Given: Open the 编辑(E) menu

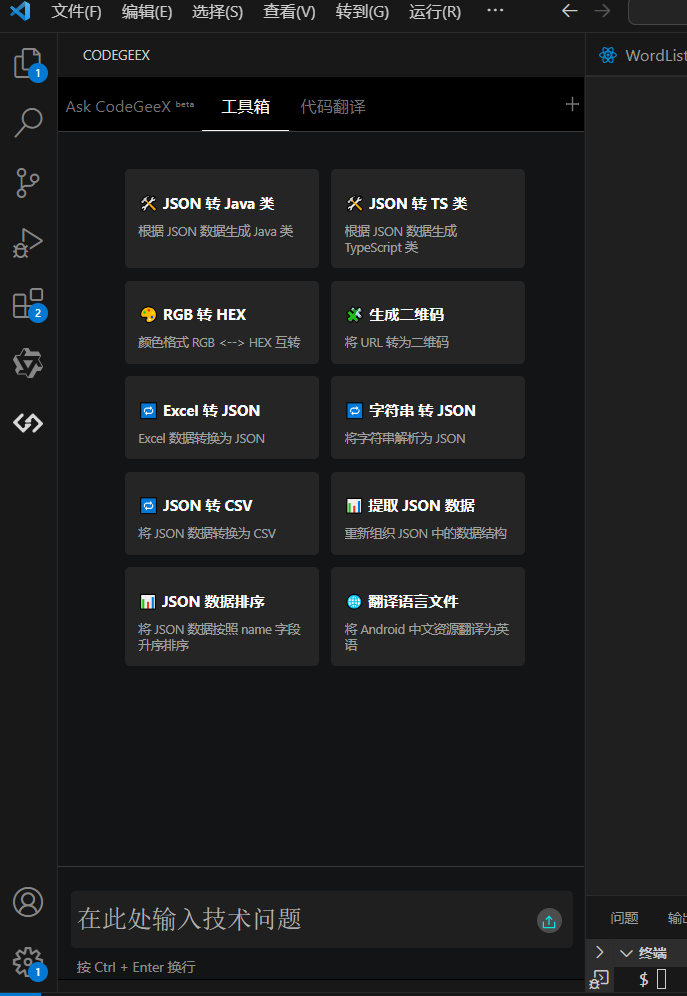Looking at the screenshot, I should (x=147, y=12).
